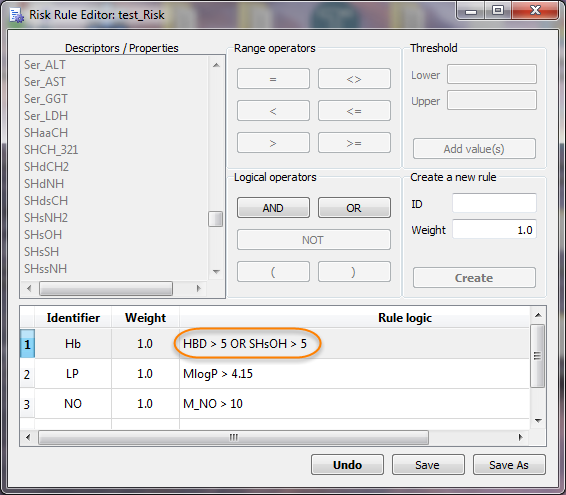Click the equals range operator button
This screenshot has height=495, width=566.
tap(273, 79)
